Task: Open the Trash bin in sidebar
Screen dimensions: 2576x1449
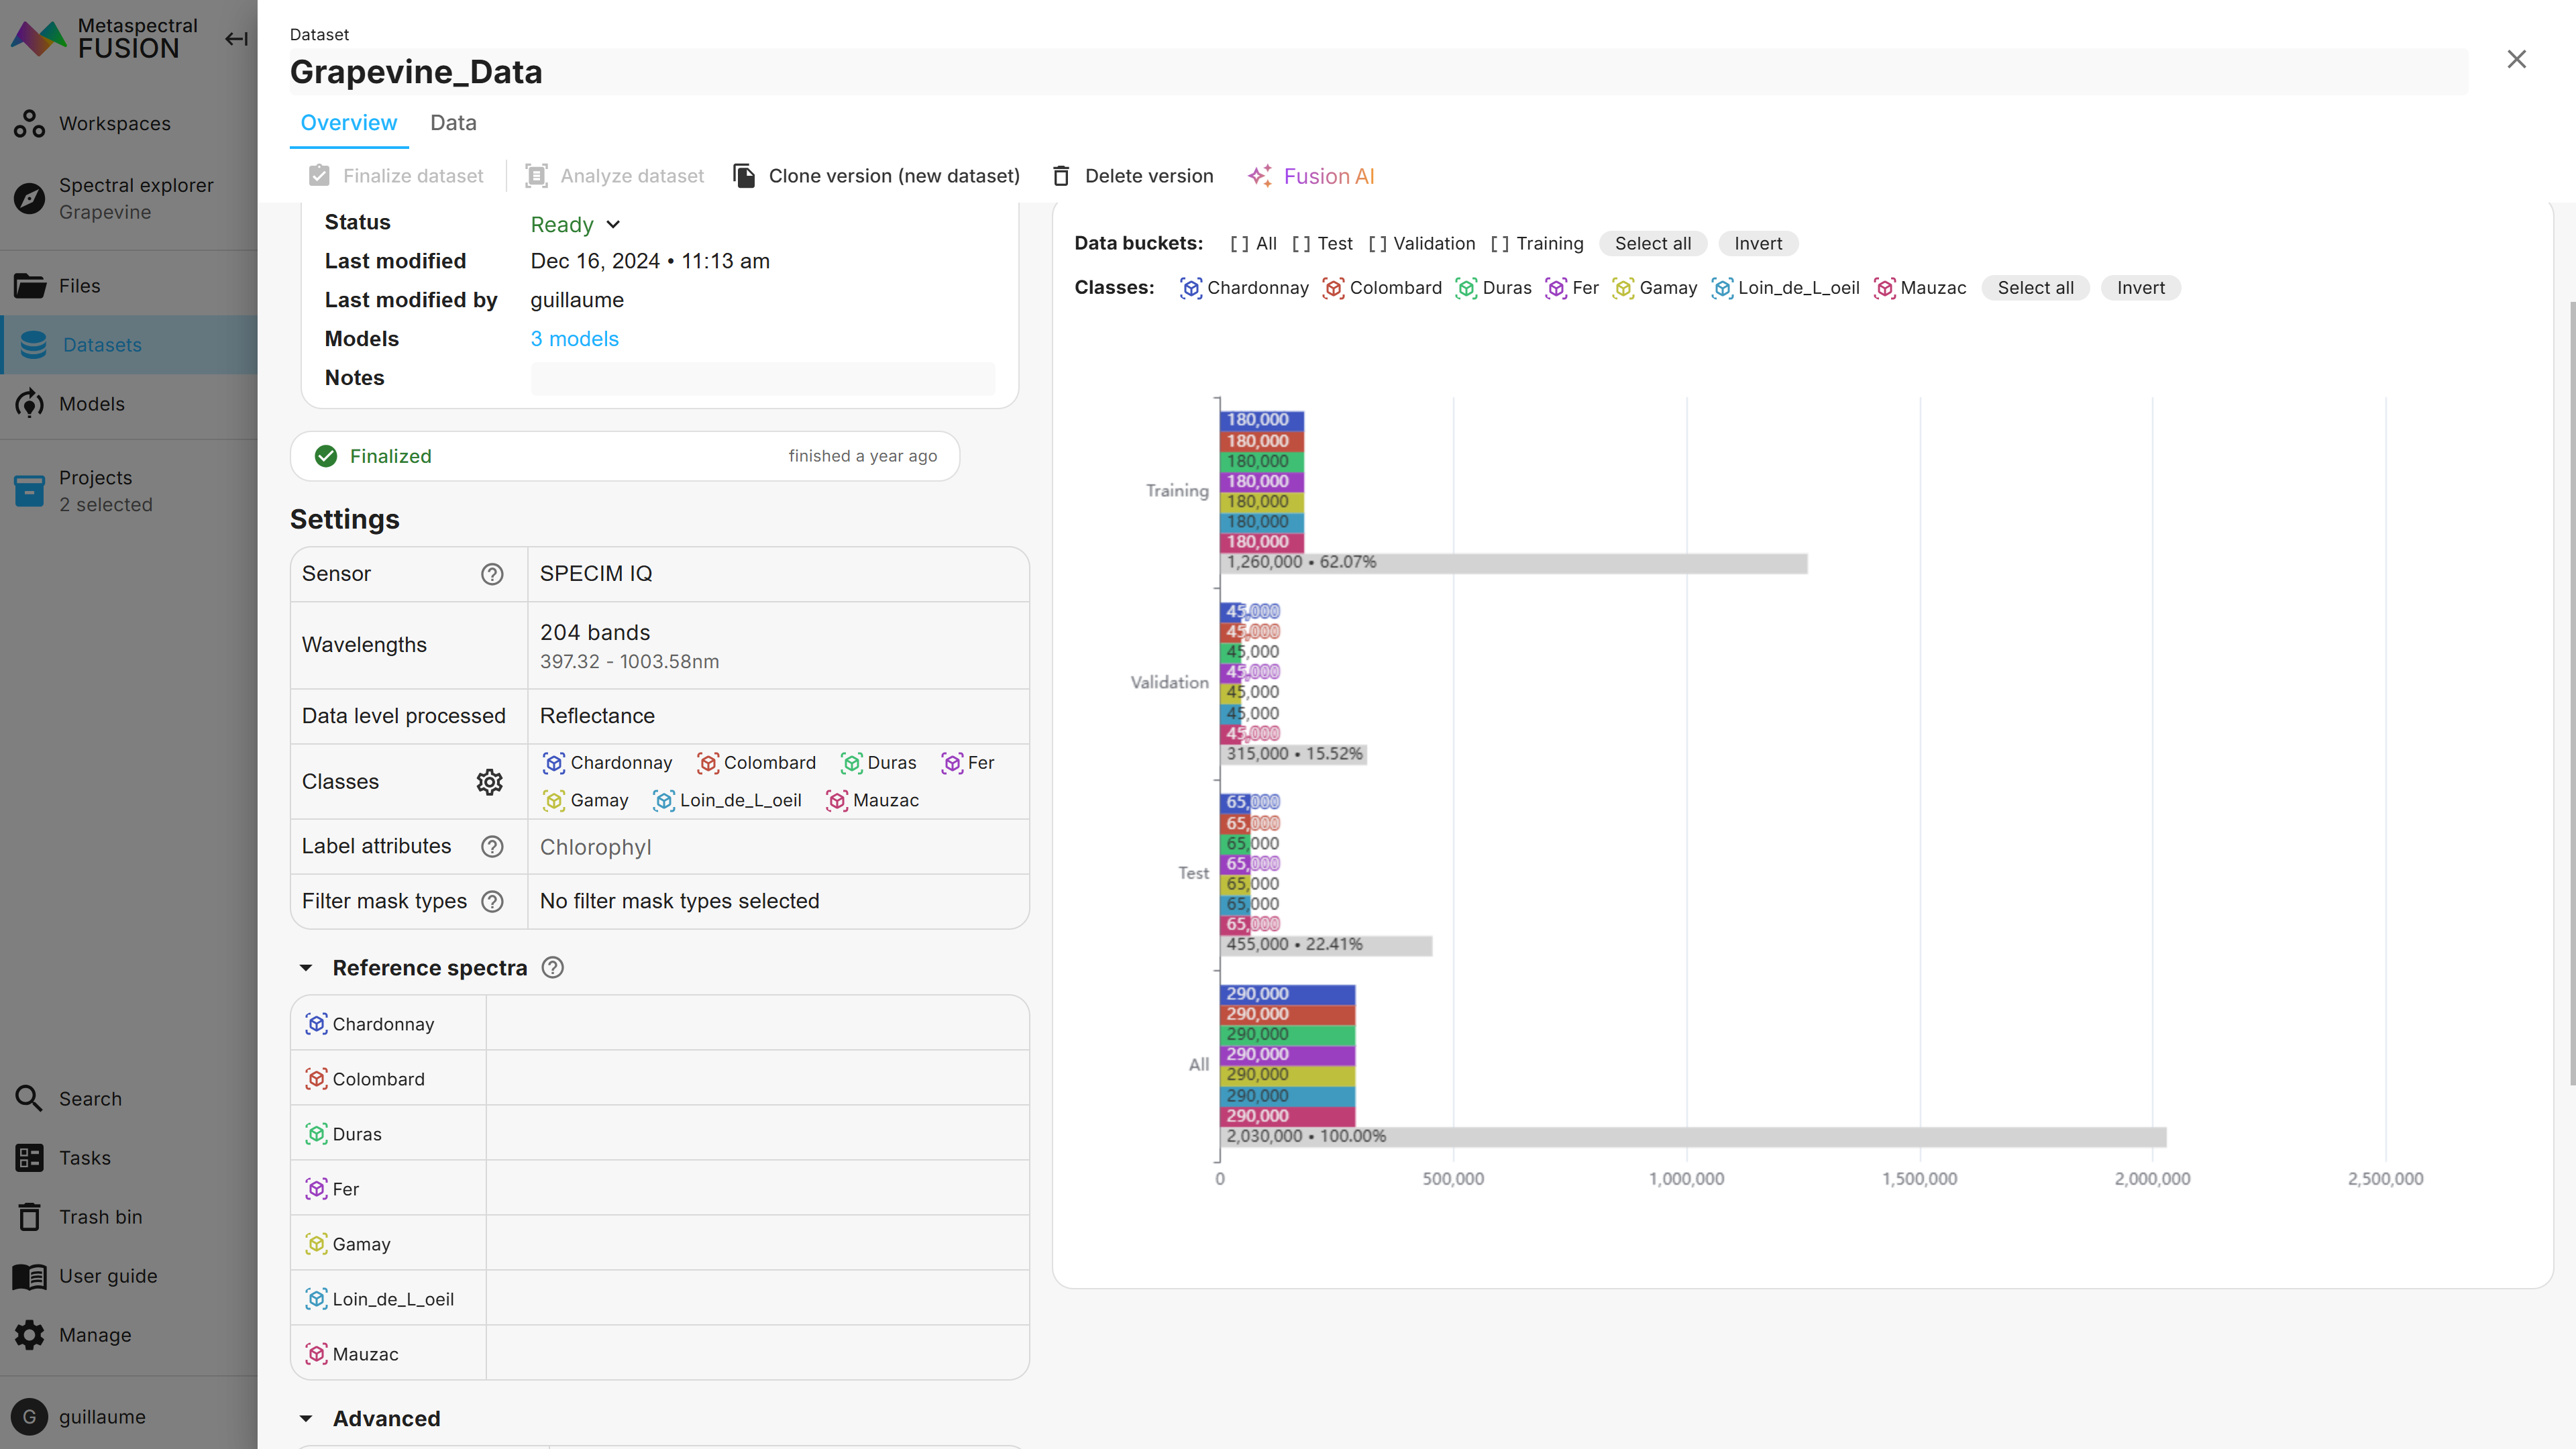Action: 100,1217
